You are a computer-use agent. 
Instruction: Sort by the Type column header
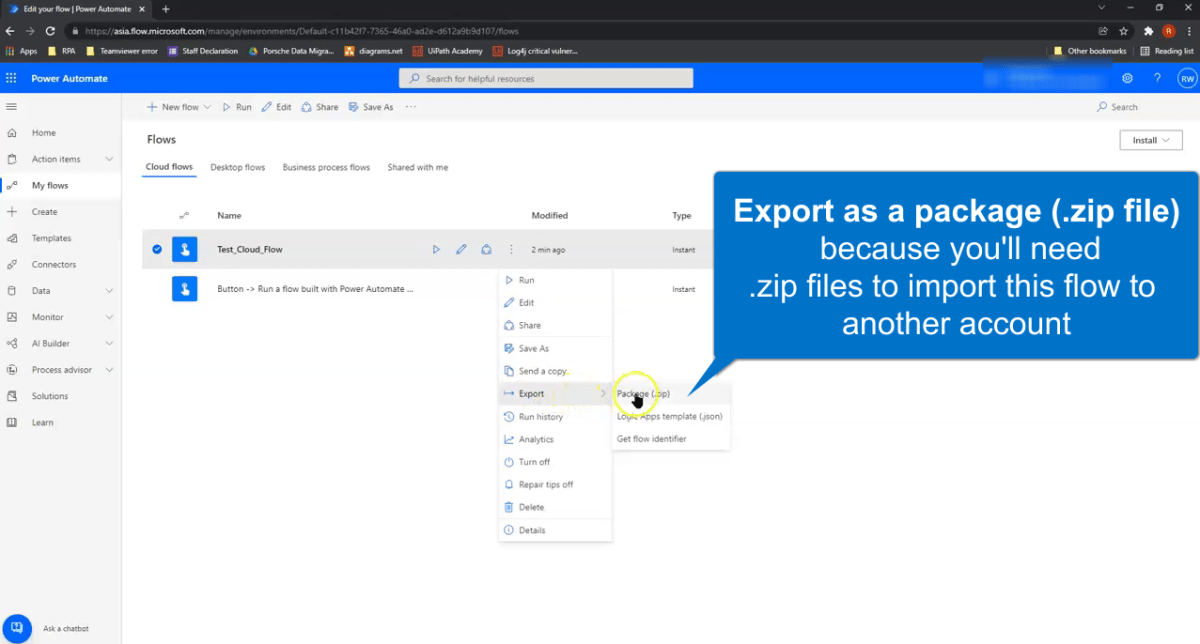682,216
